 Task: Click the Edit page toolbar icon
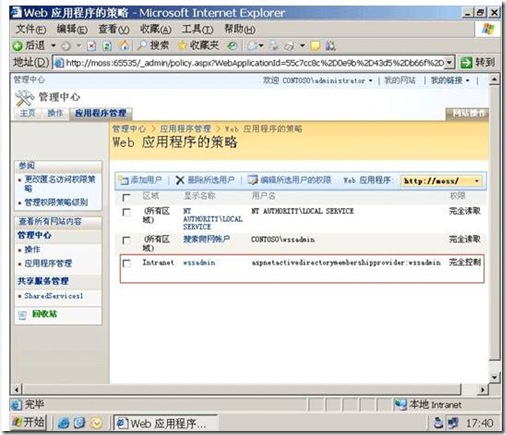pyautogui.click(x=289, y=46)
